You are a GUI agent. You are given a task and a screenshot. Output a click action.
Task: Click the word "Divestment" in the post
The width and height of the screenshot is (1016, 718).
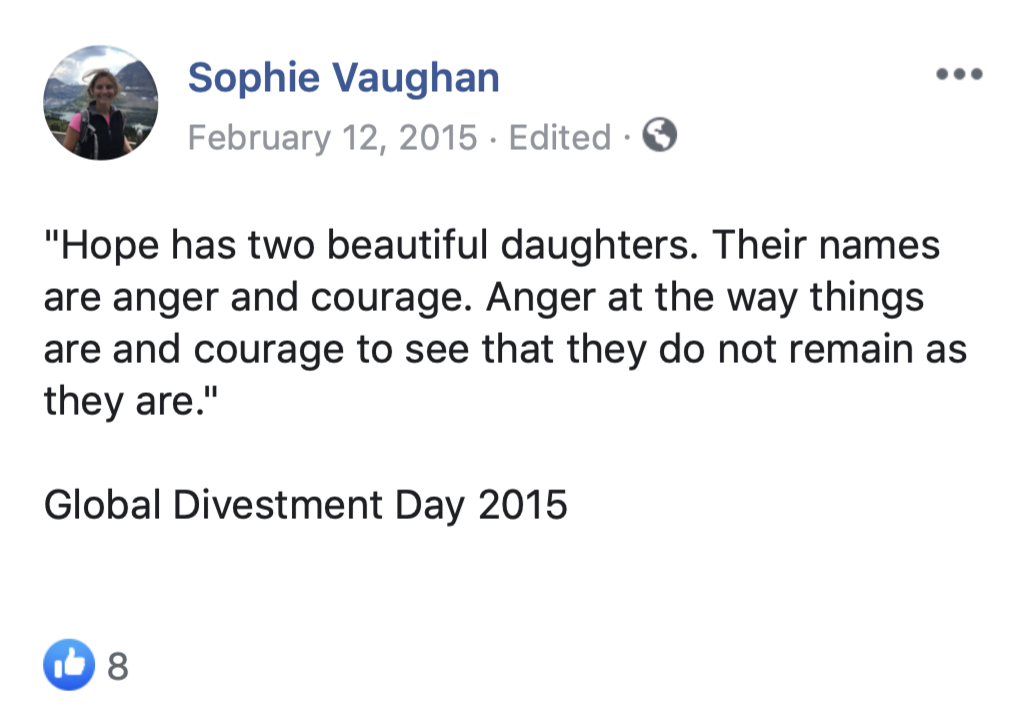point(277,505)
